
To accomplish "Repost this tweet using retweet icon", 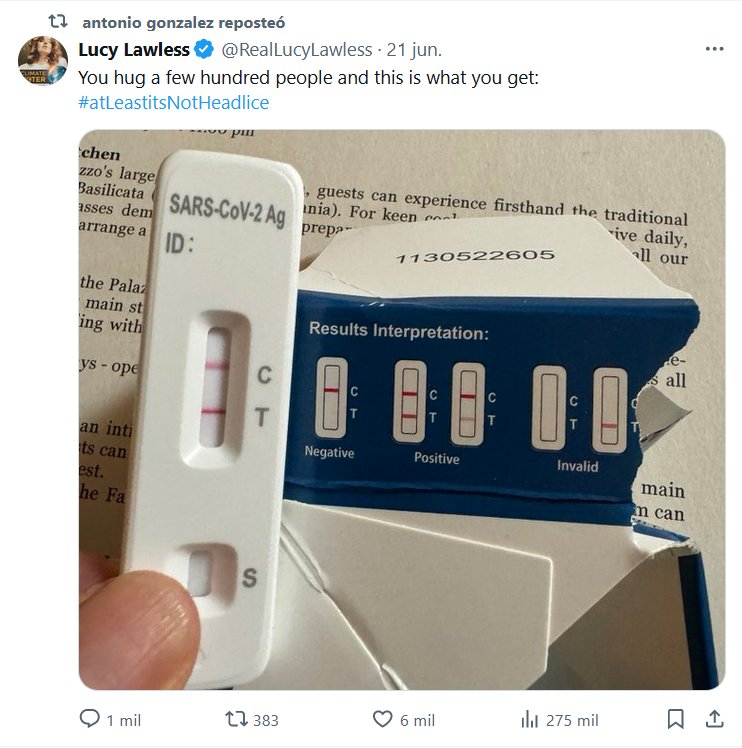I will pyautogui.click(x=235, y=719).
